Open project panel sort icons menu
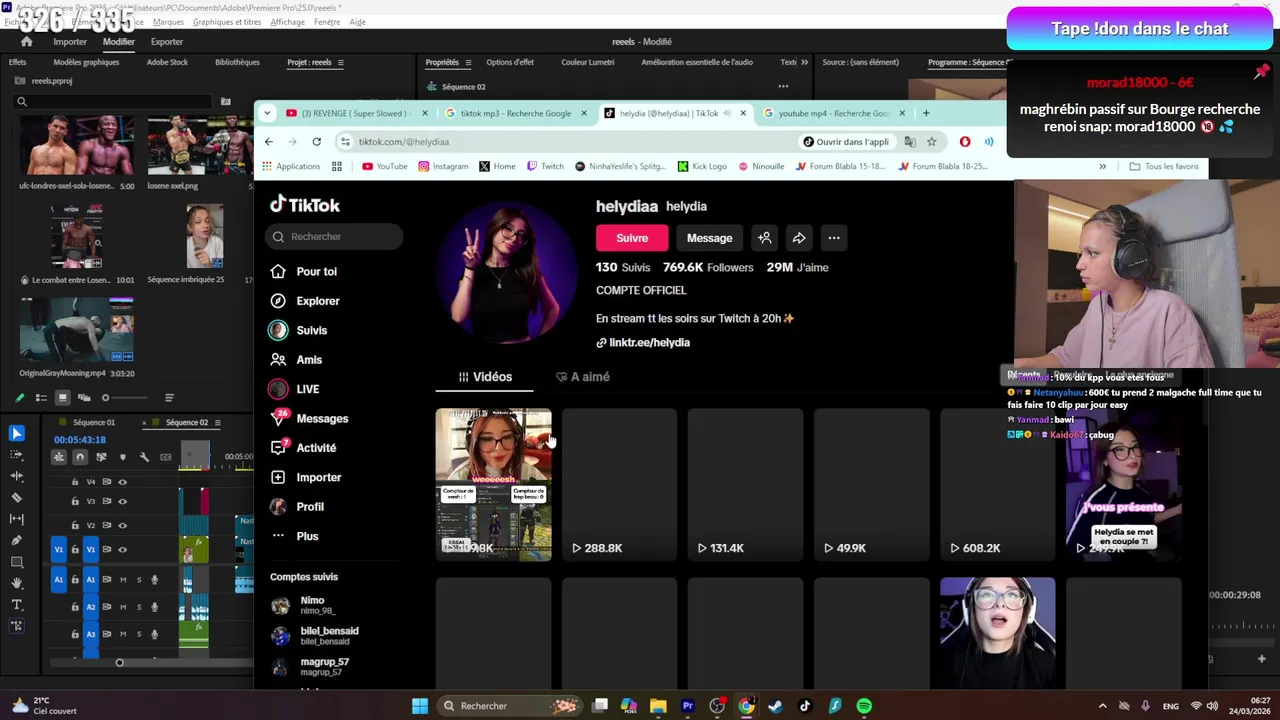Viewport: 1280px width, 720px height. coord(169,398)
